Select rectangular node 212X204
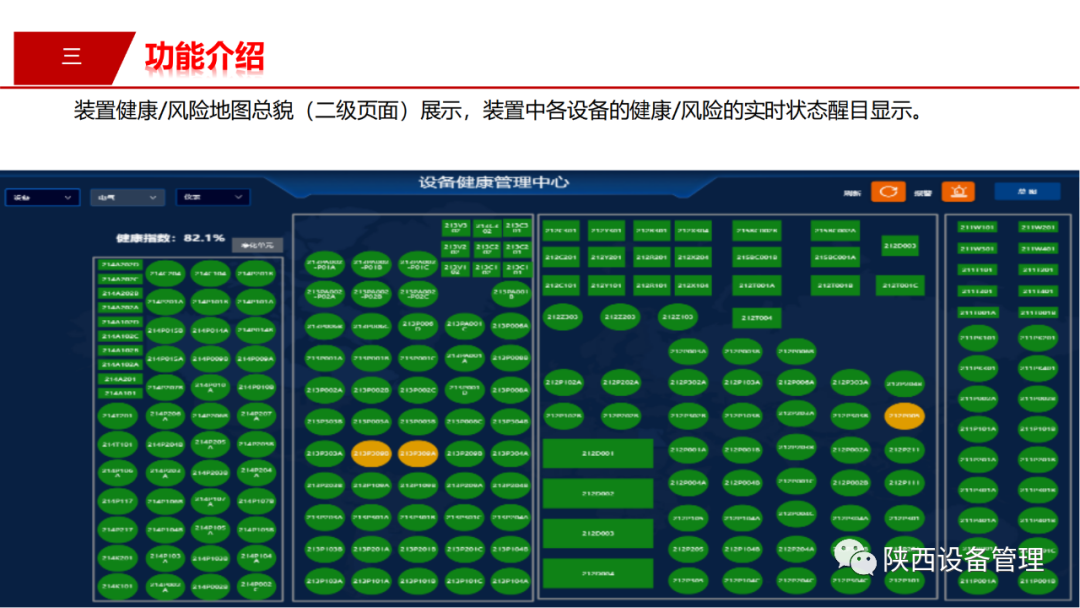The width and height of the screenshot is (1080, 608). pyautogui.click(x=693, y=258)
